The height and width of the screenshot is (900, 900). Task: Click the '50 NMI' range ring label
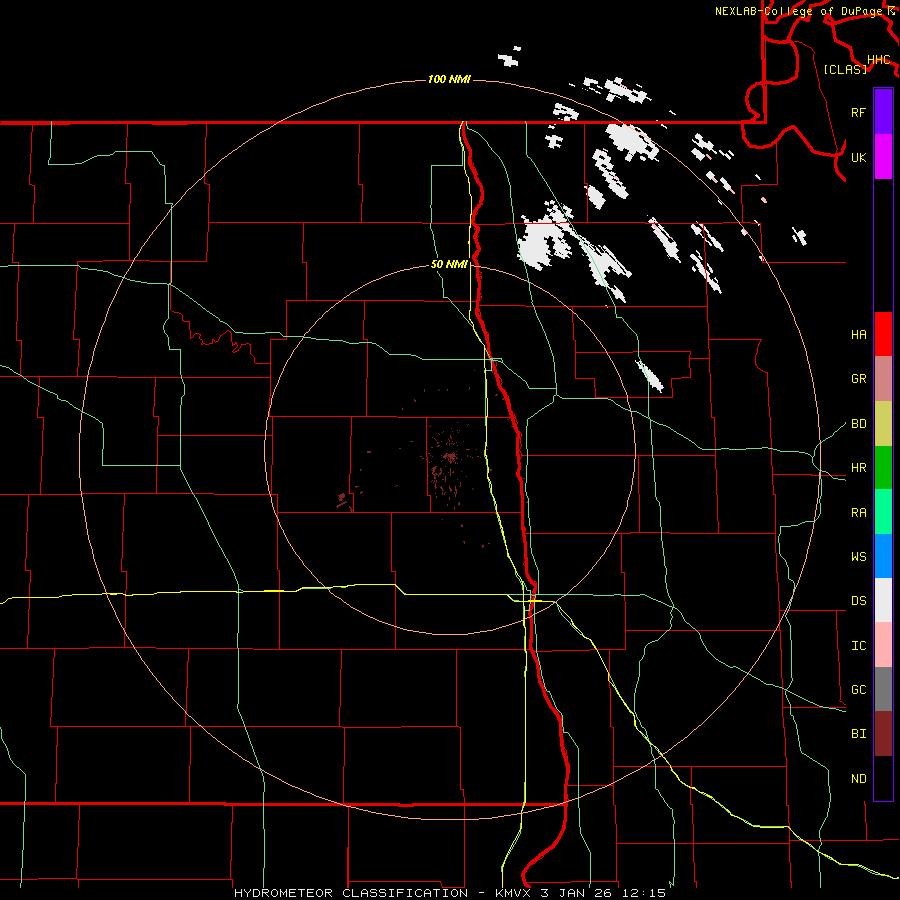tap(449, 265)
